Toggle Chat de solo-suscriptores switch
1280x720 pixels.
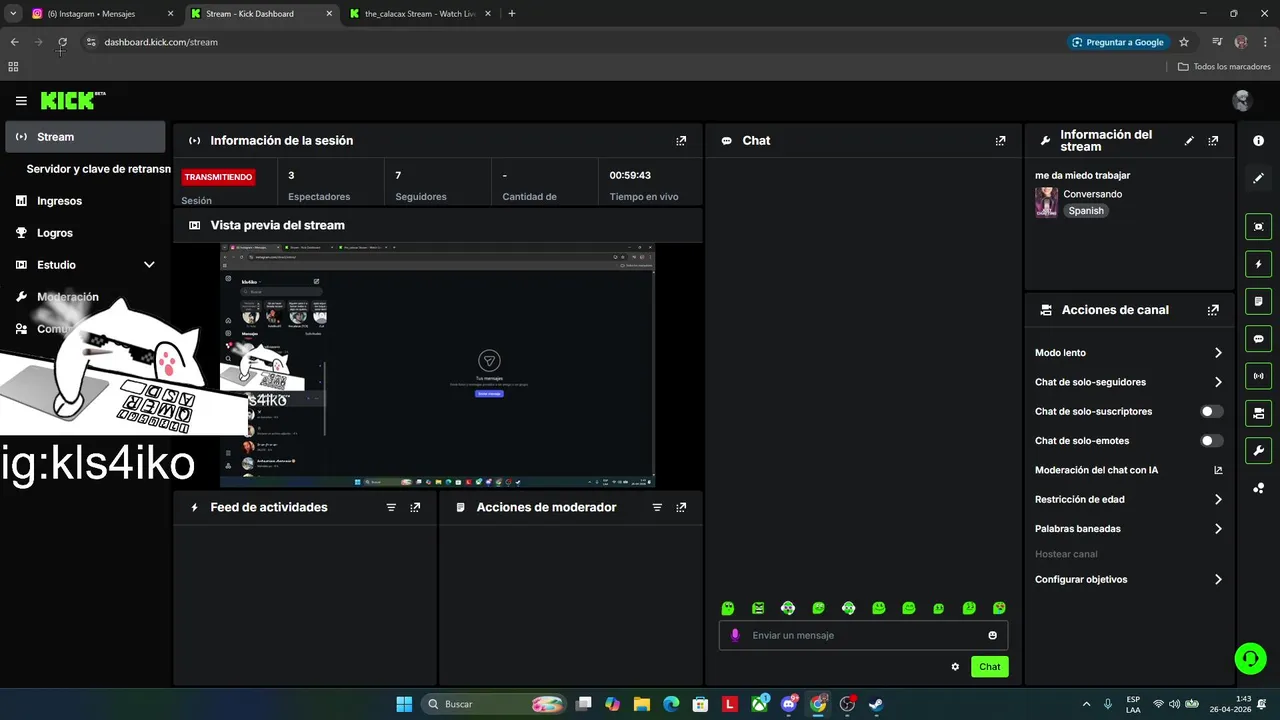coord(1211,411)
